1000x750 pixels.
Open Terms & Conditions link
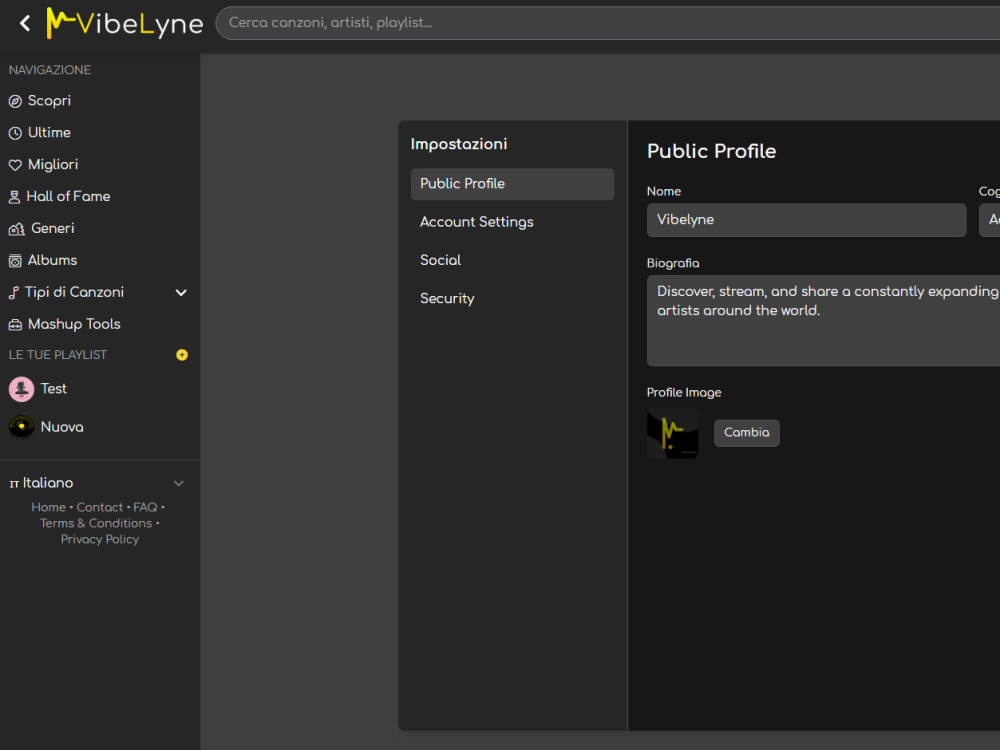[x=96, y=524]
